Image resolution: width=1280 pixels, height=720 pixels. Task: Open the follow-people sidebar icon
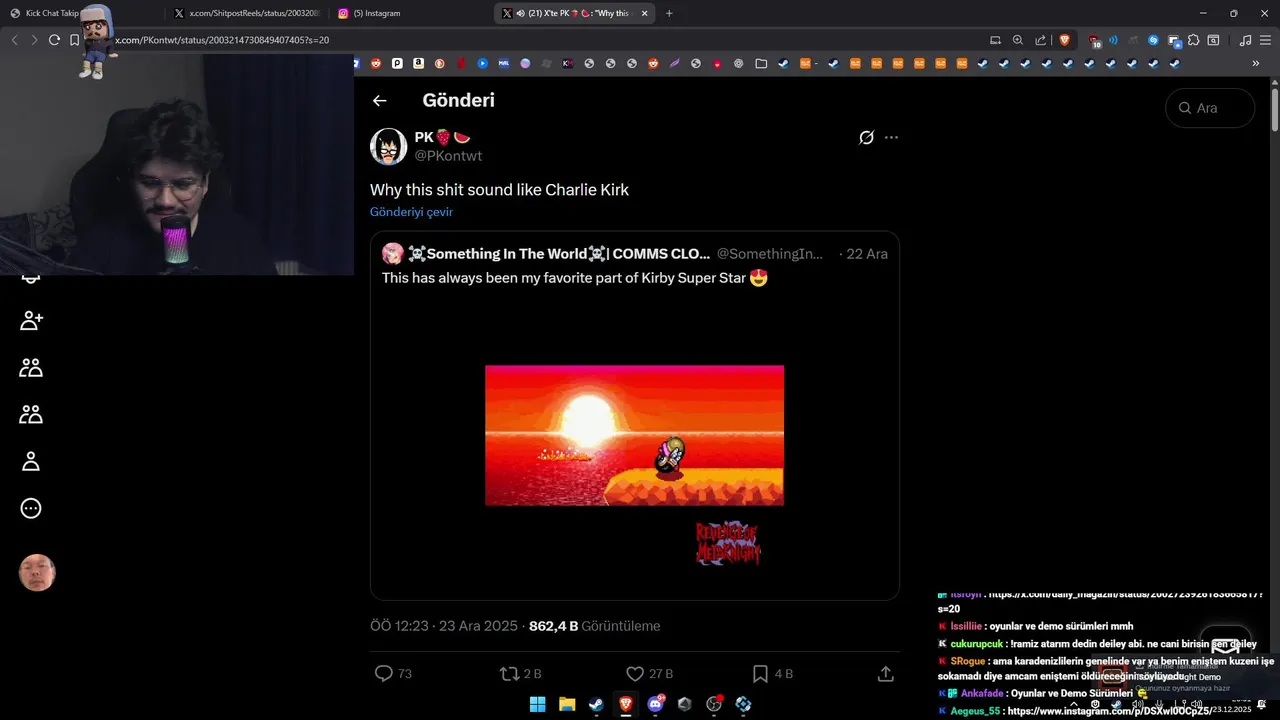pos(31,321)
